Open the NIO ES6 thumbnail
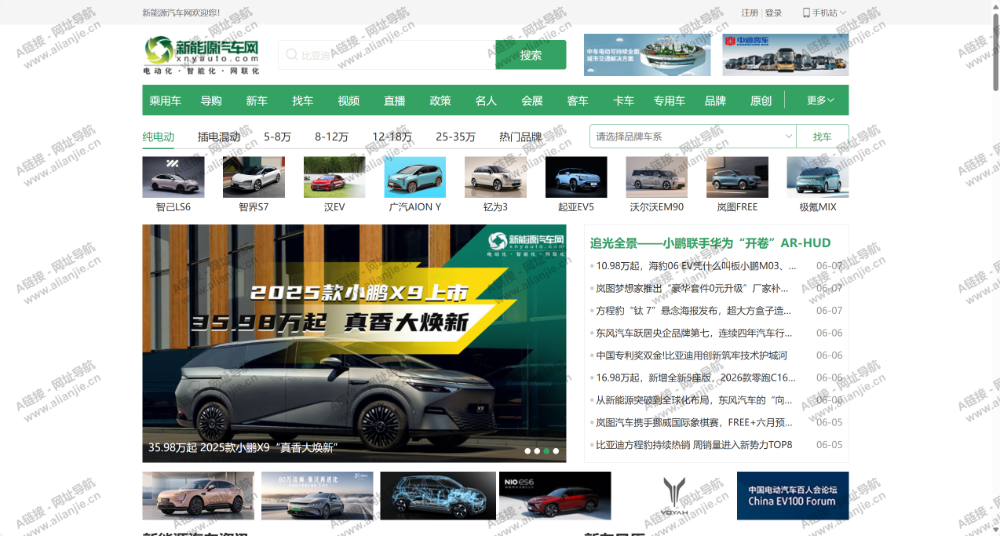Viewport: 1000px width, 536px height. [555, 496]
